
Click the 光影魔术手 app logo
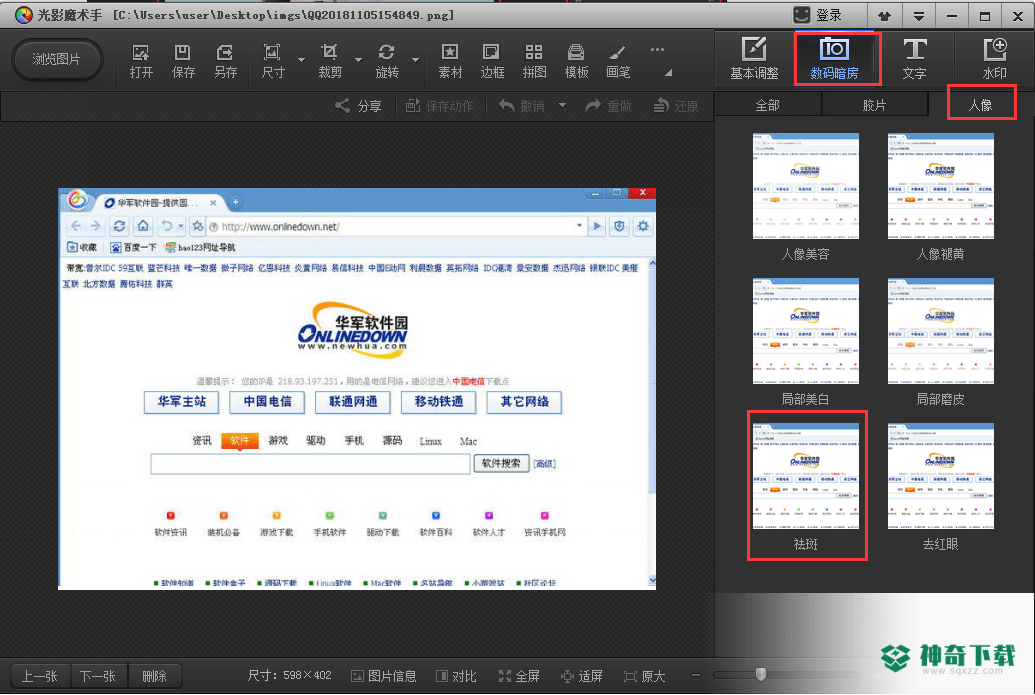23,15
